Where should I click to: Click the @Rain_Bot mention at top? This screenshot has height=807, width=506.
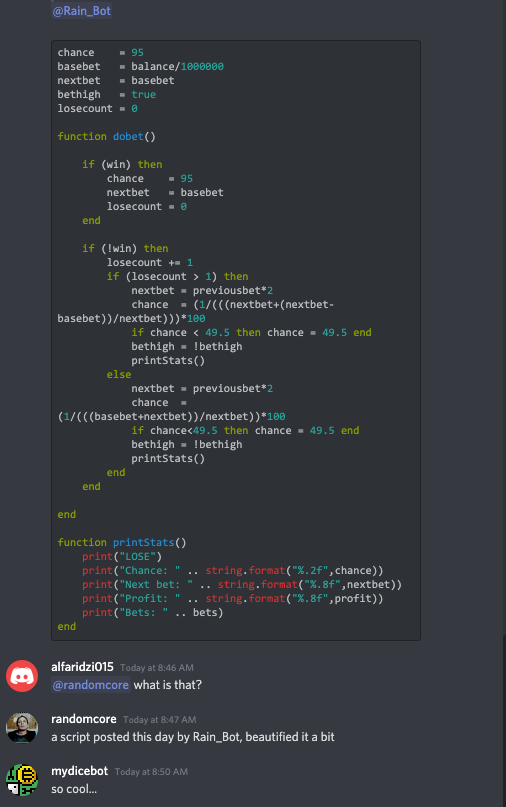point(81,11)
